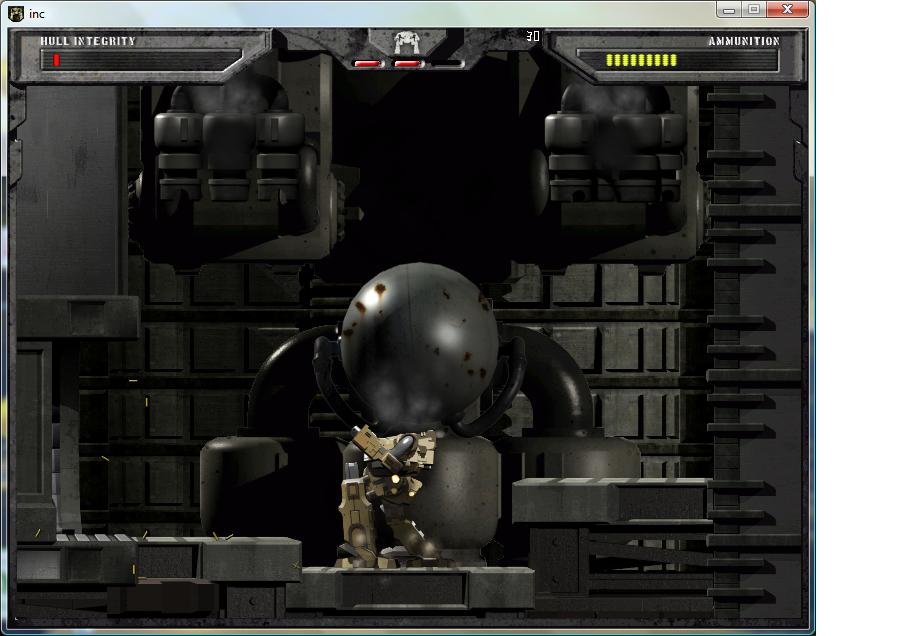Click the tan camouflage mech character

click(x=387, y=497)
